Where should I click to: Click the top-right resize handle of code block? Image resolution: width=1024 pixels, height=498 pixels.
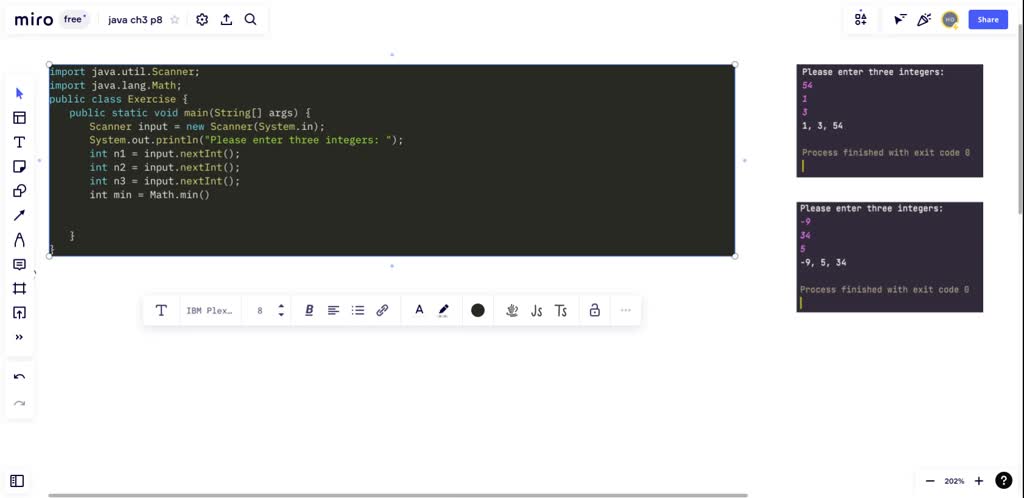coord(735,64)
